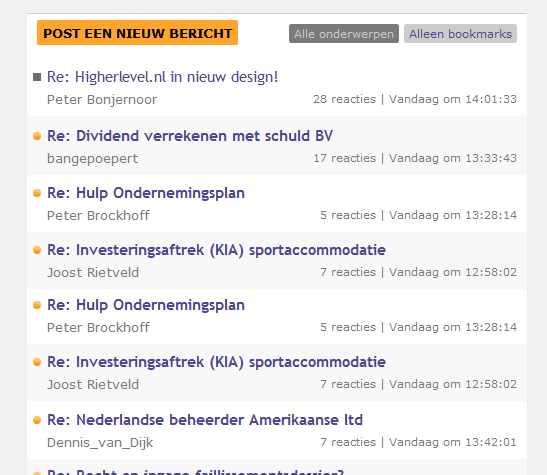547x475 pixels.
Task: Click orange dot beside first Hulp Ondernemingsplan
Action: (x=37, y=193)
